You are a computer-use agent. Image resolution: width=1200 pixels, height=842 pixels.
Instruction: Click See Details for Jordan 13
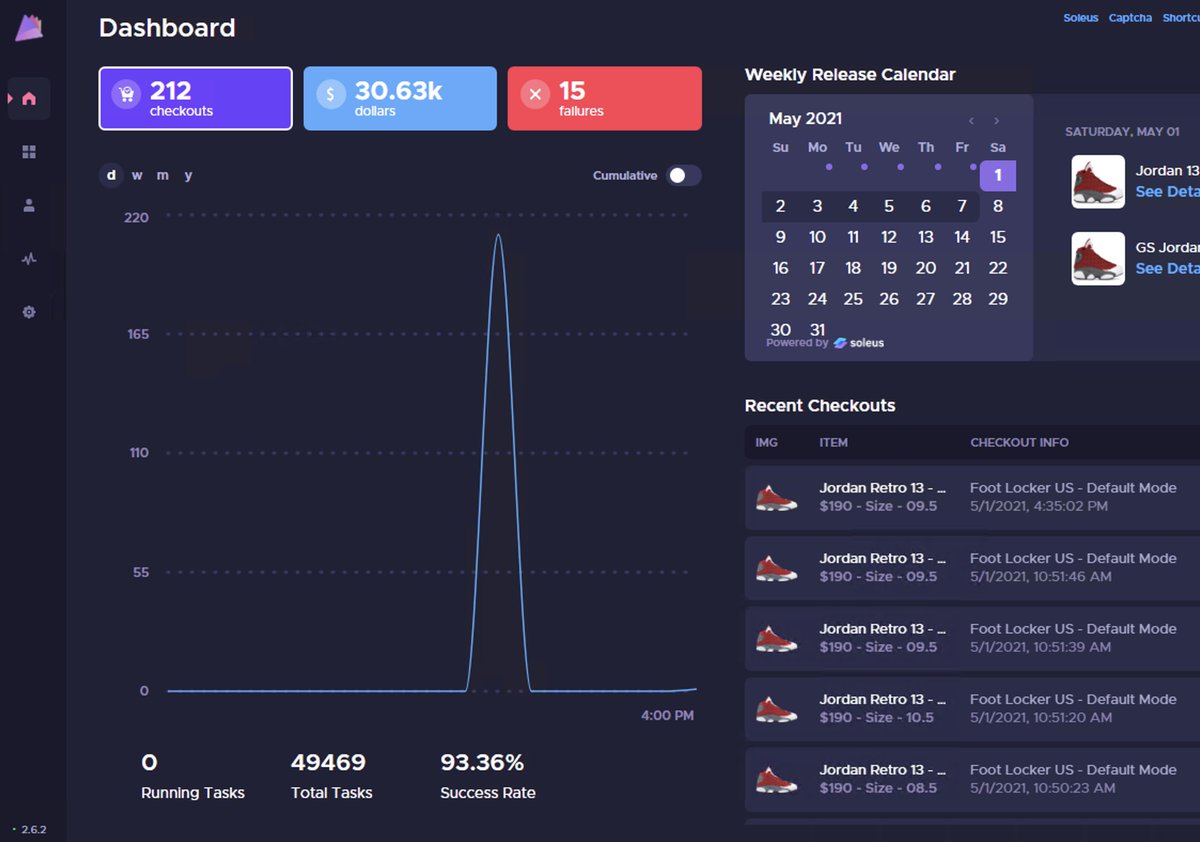coord(1168,191)
